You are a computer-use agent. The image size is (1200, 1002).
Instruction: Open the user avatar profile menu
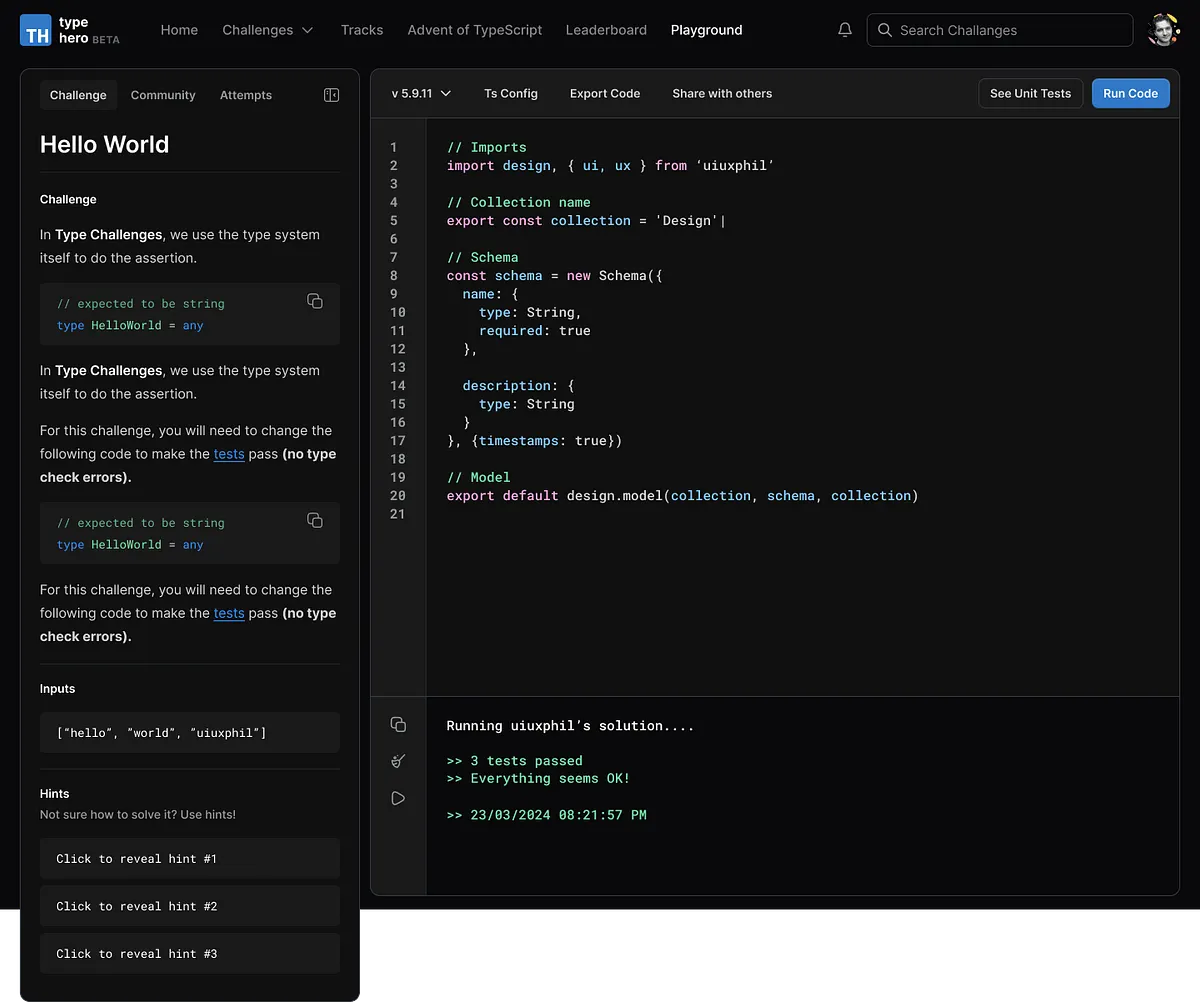click(1163, 30)
